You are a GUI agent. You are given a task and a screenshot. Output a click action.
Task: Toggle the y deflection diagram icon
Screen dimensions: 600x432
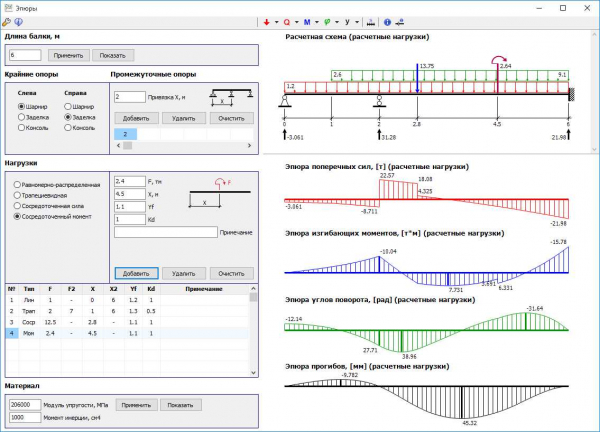pos(347,22)
